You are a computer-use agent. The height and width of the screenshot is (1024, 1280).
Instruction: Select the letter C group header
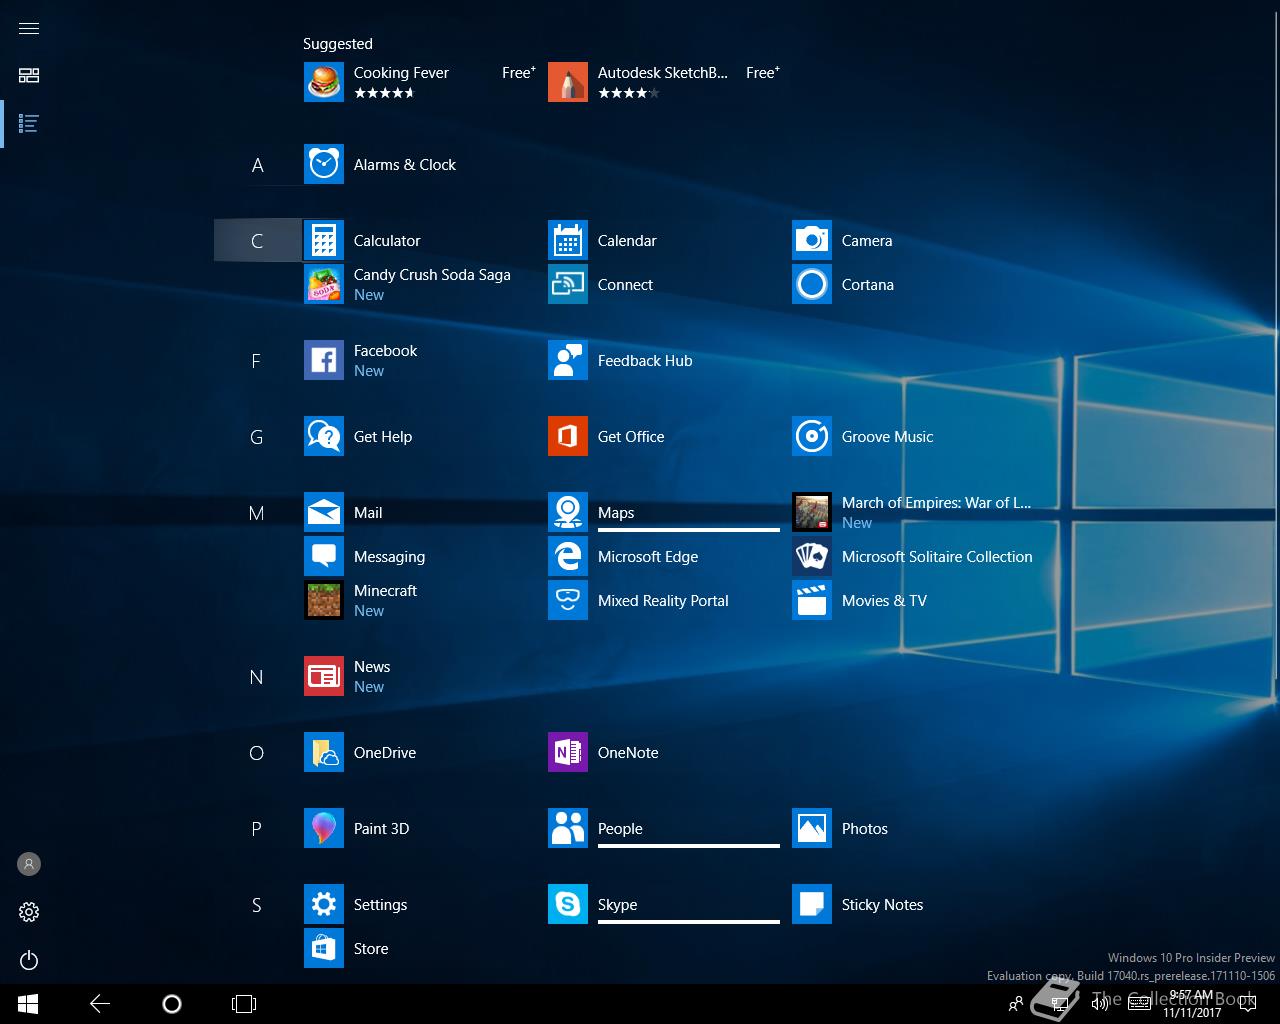tap(257, 240)
